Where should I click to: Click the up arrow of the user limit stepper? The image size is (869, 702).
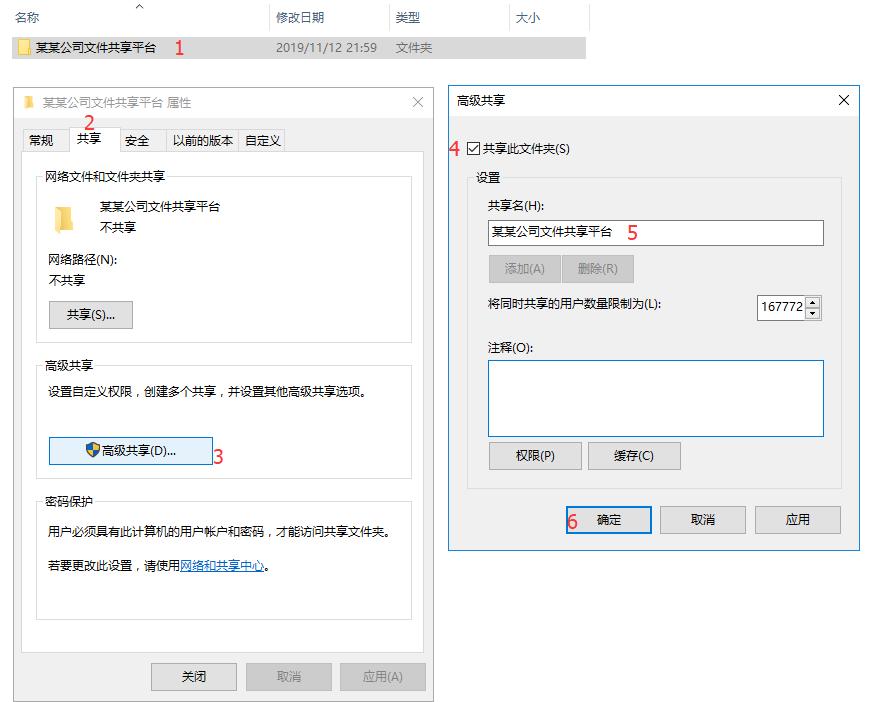813,302
